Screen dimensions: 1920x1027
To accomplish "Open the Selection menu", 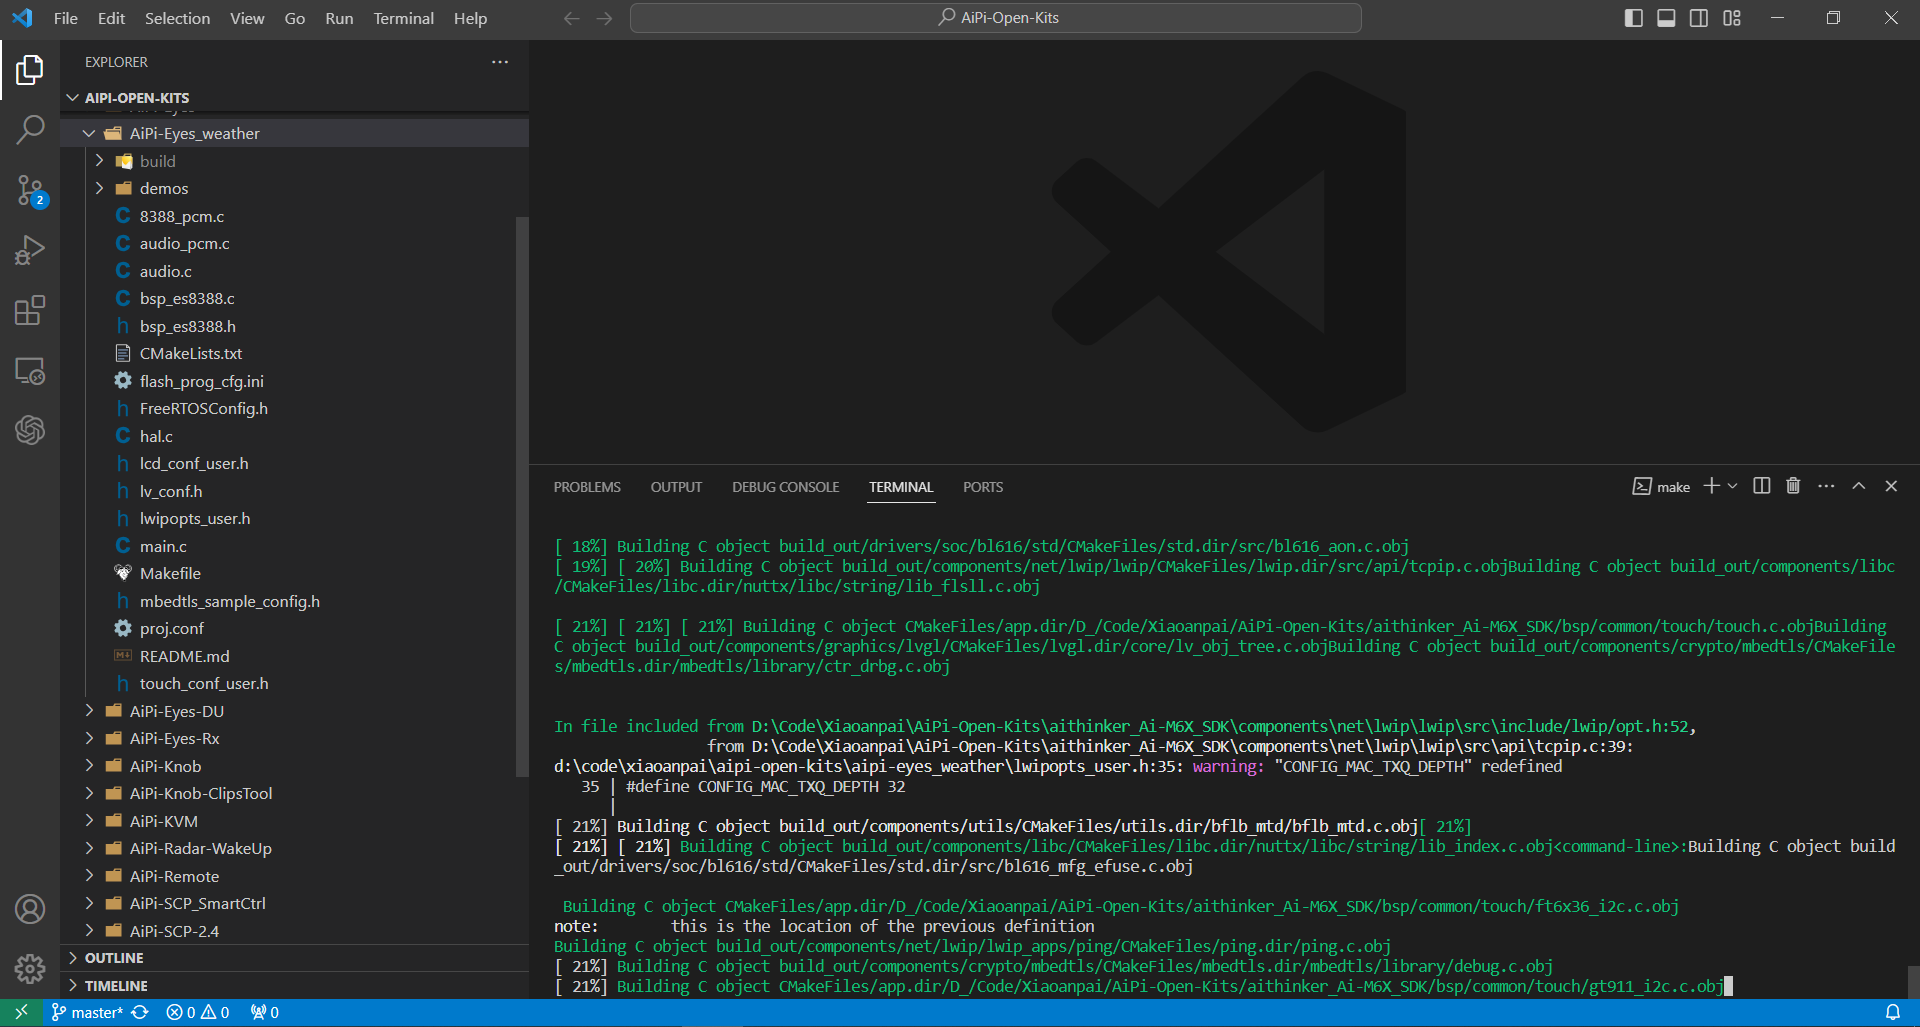I will tap(177, 18).
